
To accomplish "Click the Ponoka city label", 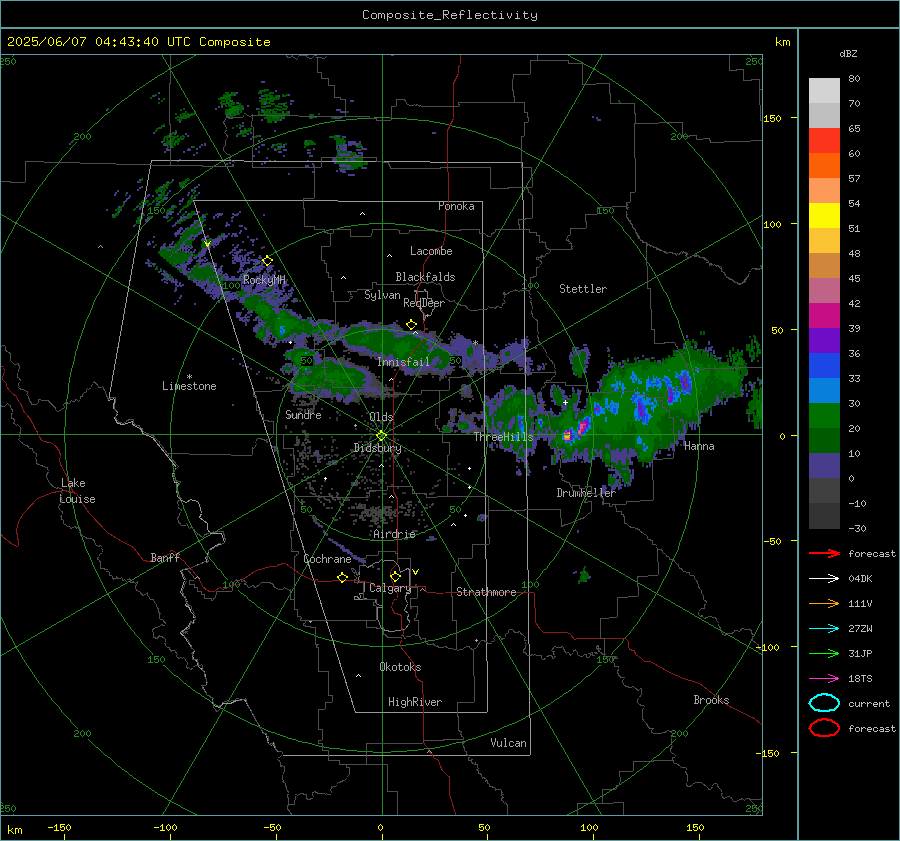I will pyautogui.click(x=456, y=206).
